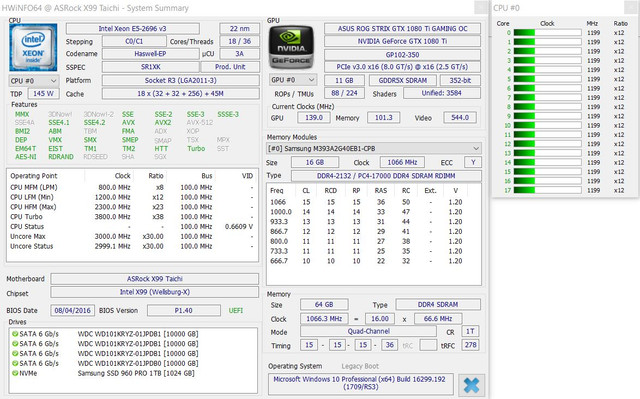This screenshot has height=399, width=640.
Task: Open the GPU #0 selector dropdown
Action: pos(293,80)
